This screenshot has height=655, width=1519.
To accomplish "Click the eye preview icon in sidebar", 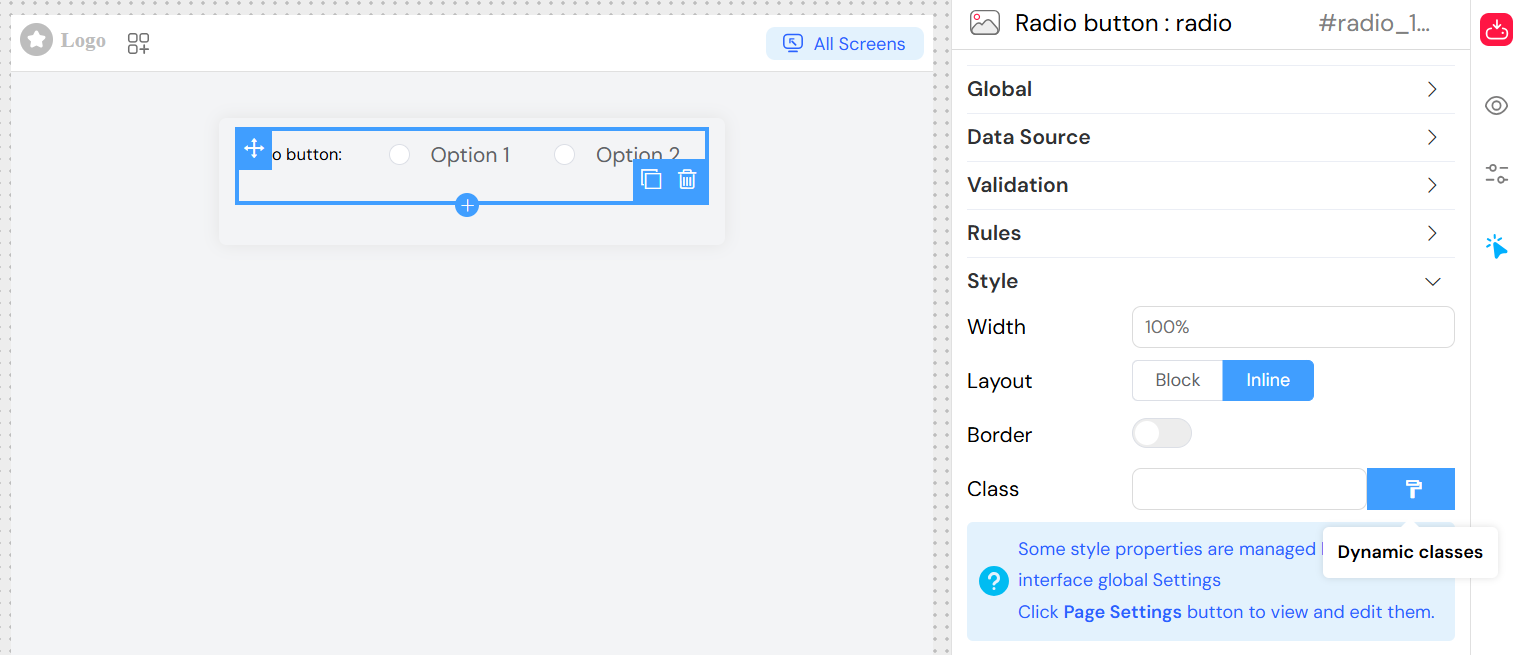I will pyautogui.click(x=1496, y=106).
